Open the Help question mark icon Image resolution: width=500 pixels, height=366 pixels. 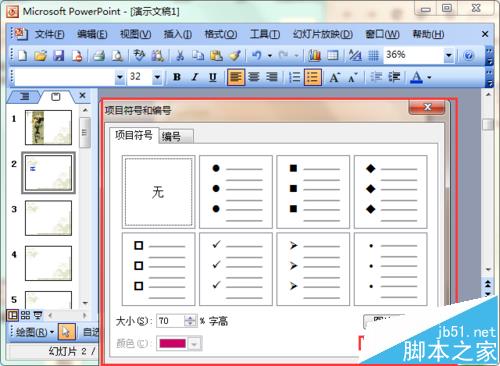coord(469,56)
